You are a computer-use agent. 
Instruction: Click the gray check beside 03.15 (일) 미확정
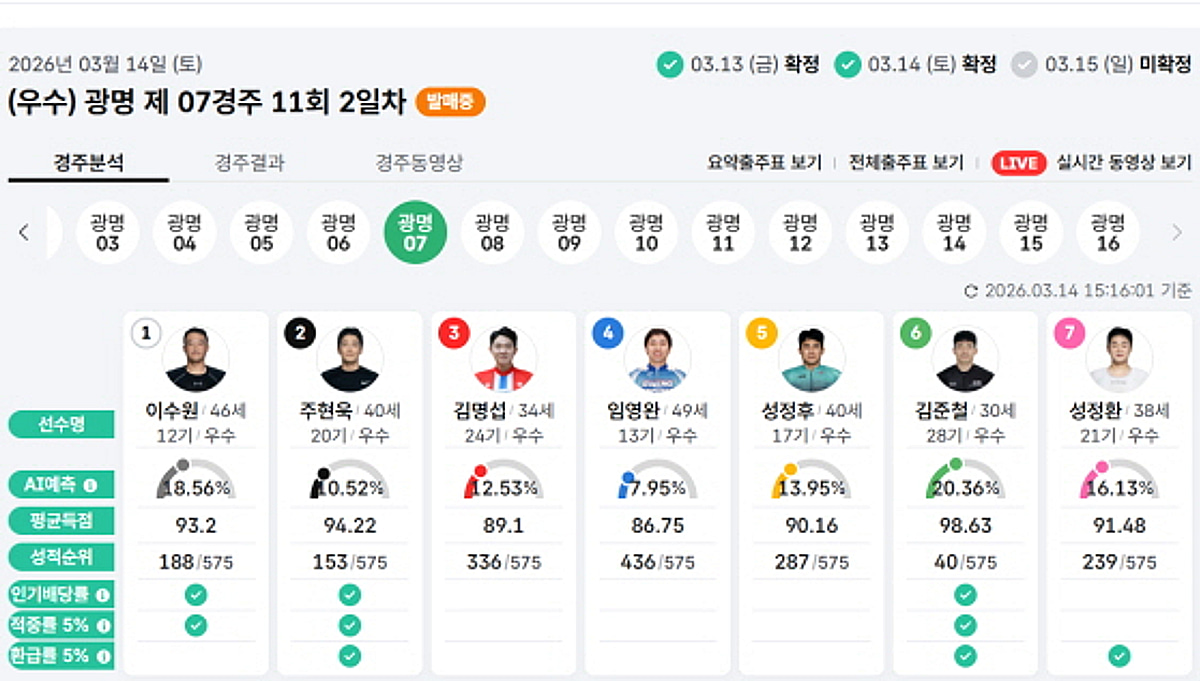tap(1025, 61)
